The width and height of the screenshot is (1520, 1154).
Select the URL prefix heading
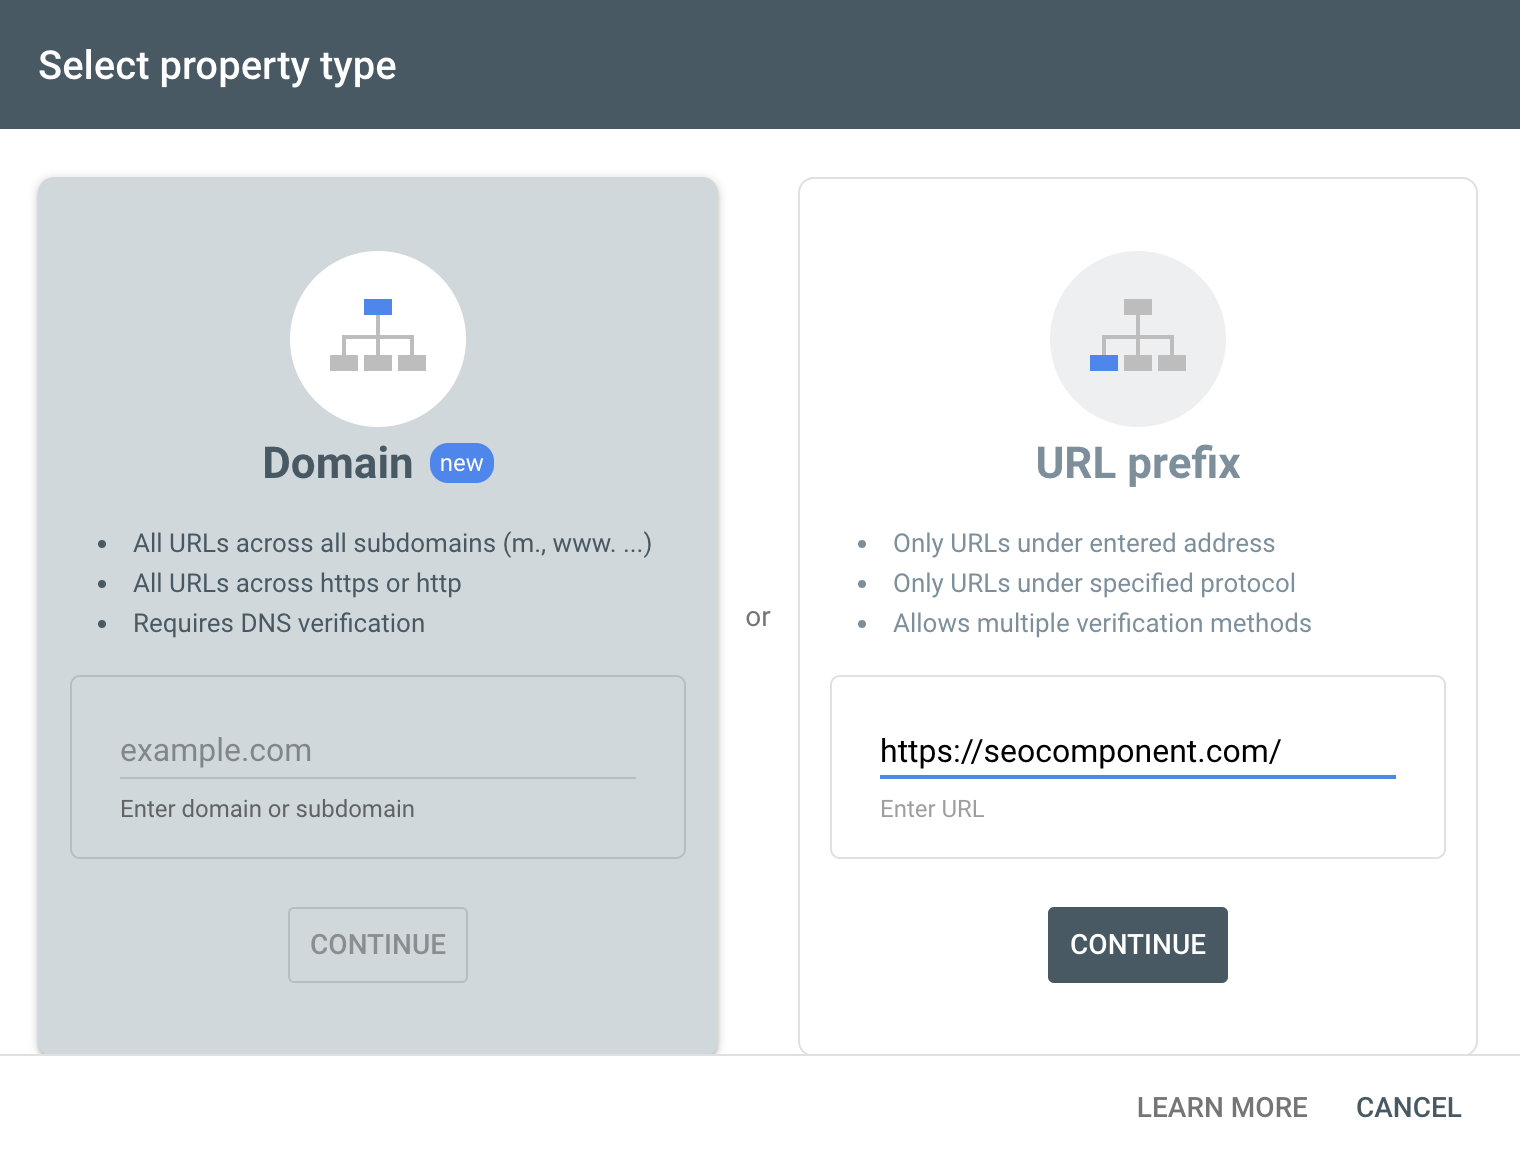pyautogui.click(x=1138, y=463)
